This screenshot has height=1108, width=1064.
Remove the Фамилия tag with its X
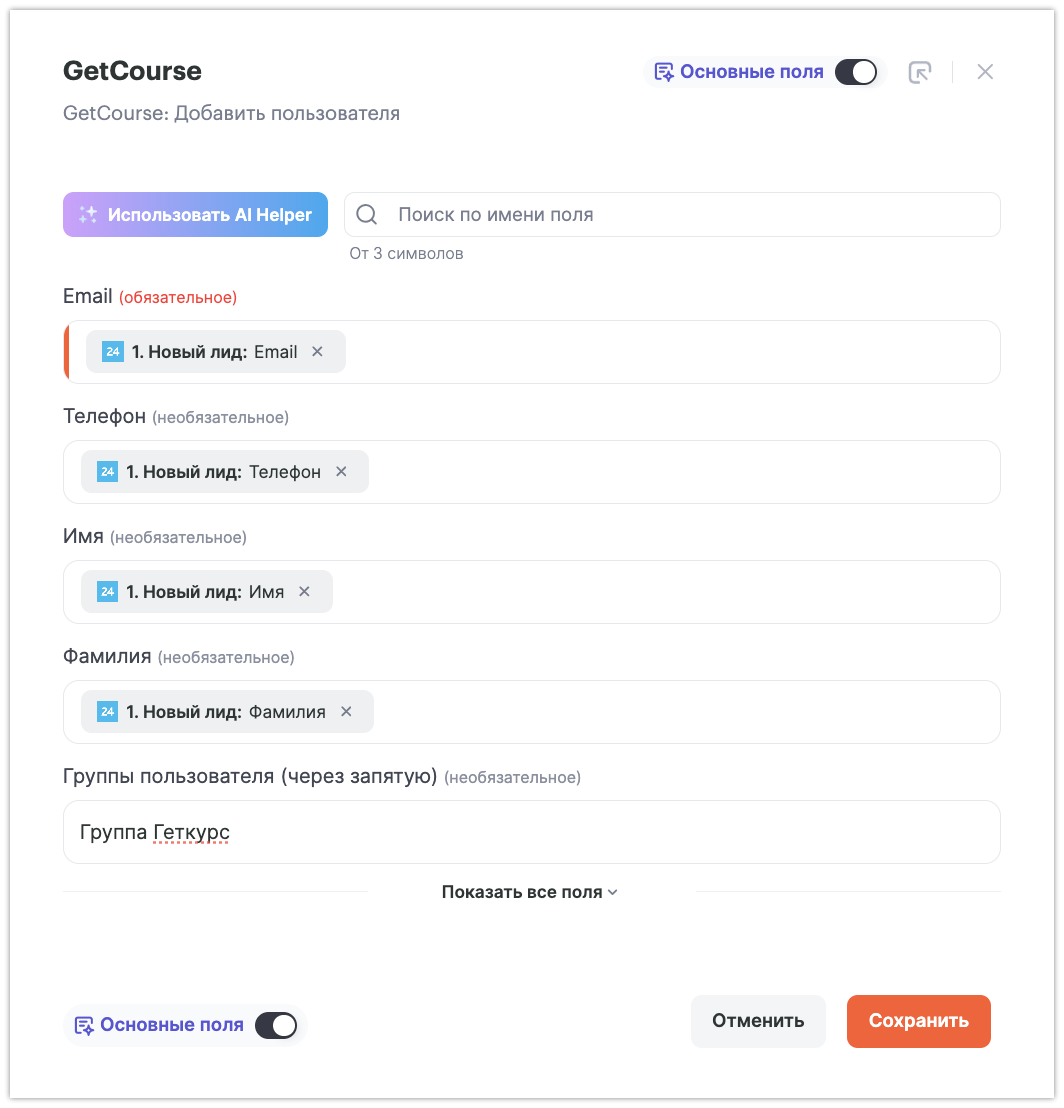click(346, 712)
